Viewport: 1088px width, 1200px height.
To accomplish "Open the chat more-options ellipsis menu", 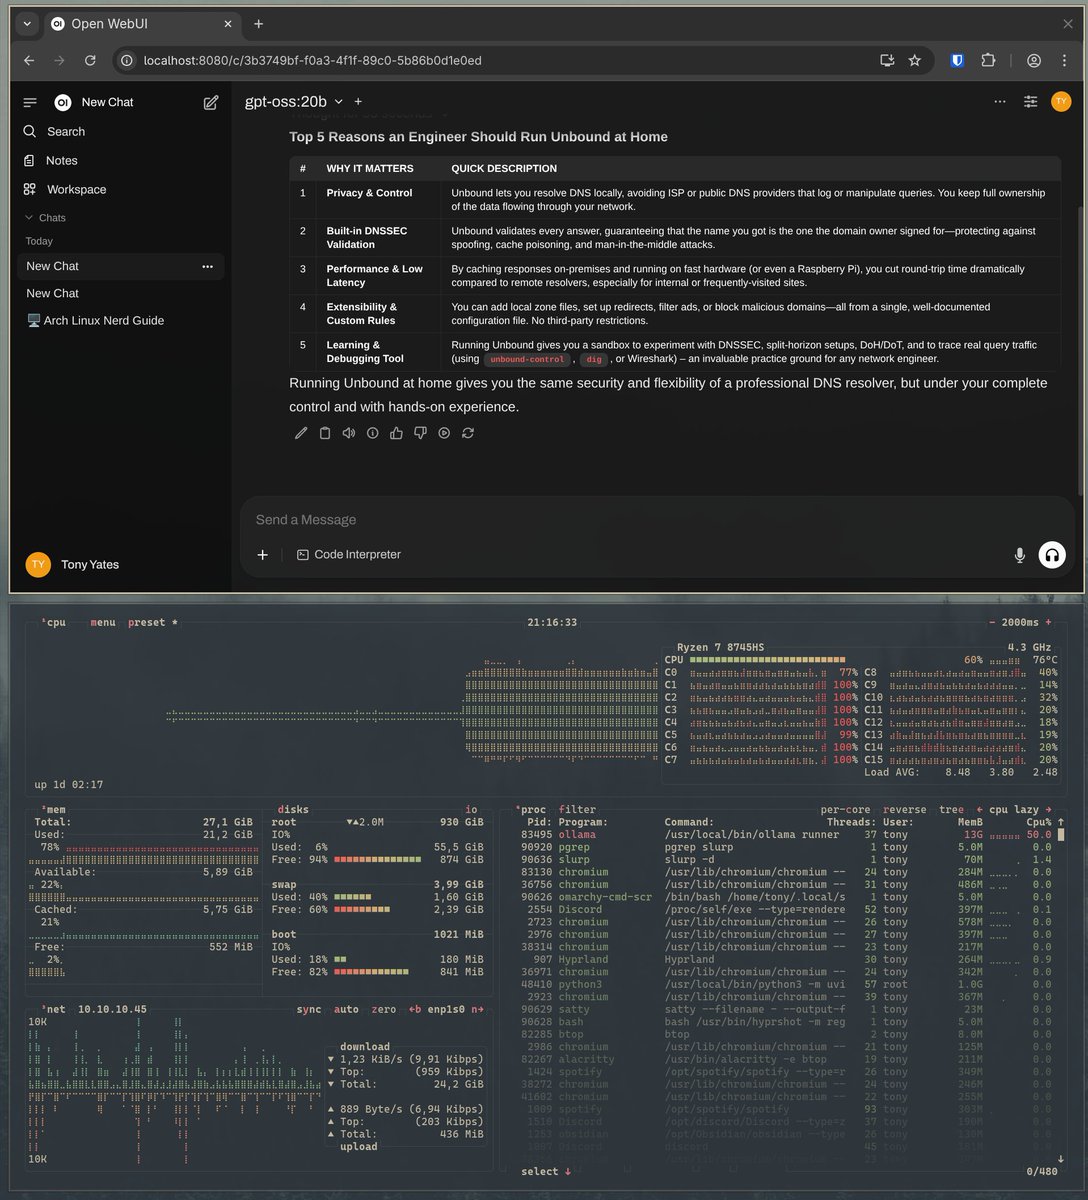I will pyautogui.click(x=1000, y=102).
